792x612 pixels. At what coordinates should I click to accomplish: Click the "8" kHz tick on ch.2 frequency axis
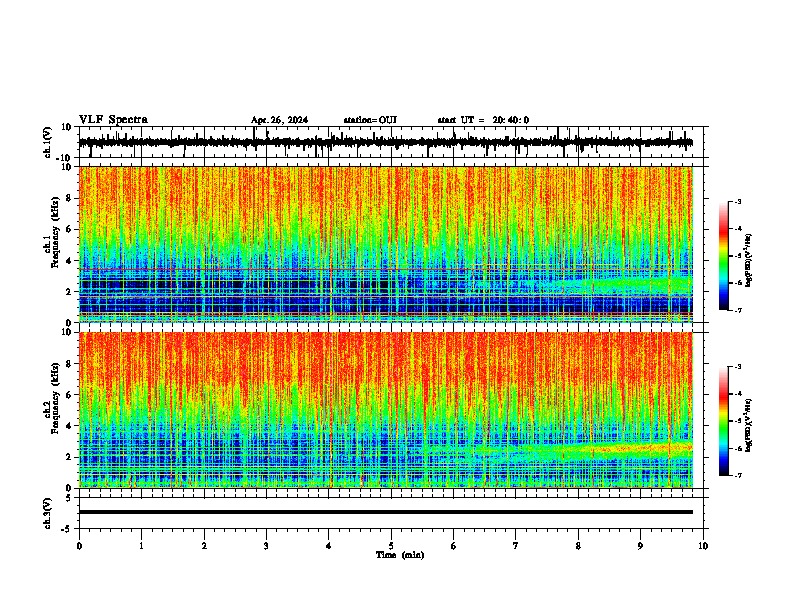coord(70,364)
